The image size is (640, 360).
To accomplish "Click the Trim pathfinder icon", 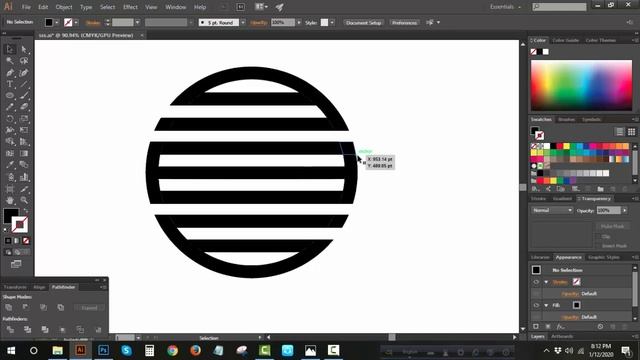I will 27,329.
